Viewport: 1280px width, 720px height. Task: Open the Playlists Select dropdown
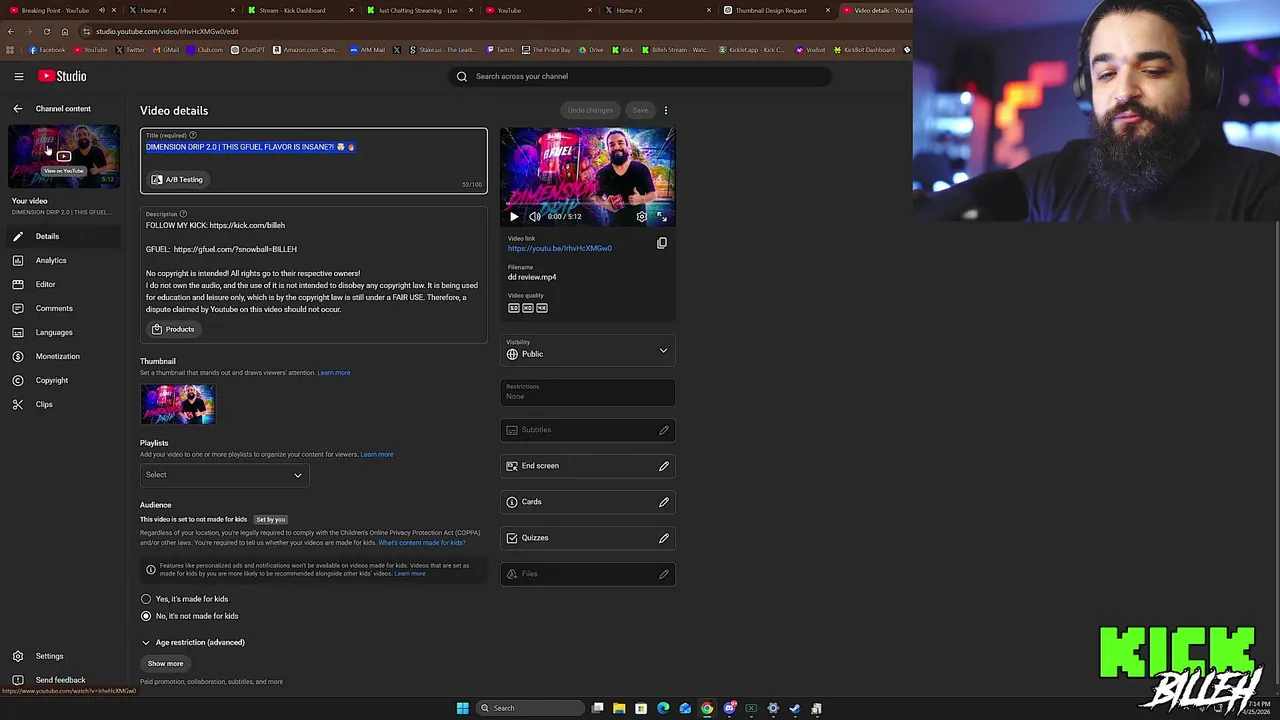tap(224, 475)
